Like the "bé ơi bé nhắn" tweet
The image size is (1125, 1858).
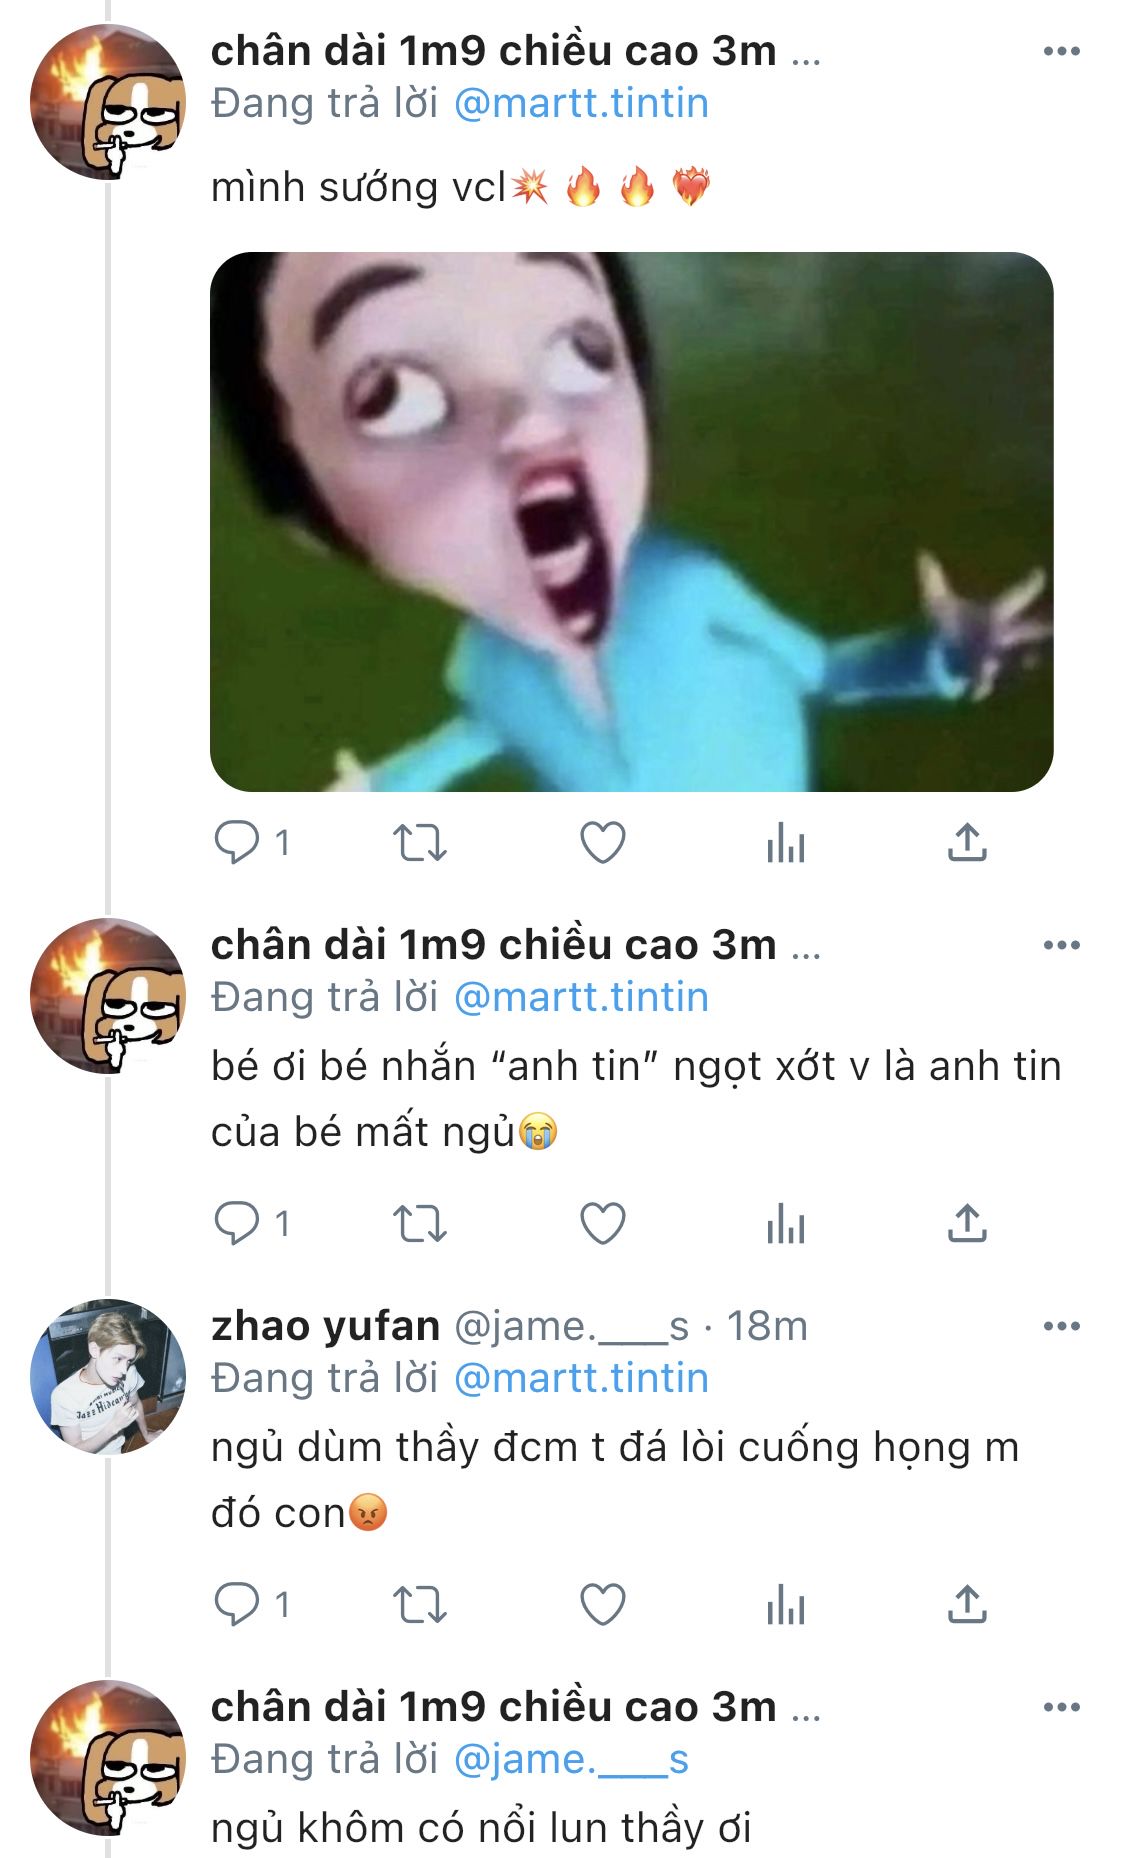coord(603,1223)
